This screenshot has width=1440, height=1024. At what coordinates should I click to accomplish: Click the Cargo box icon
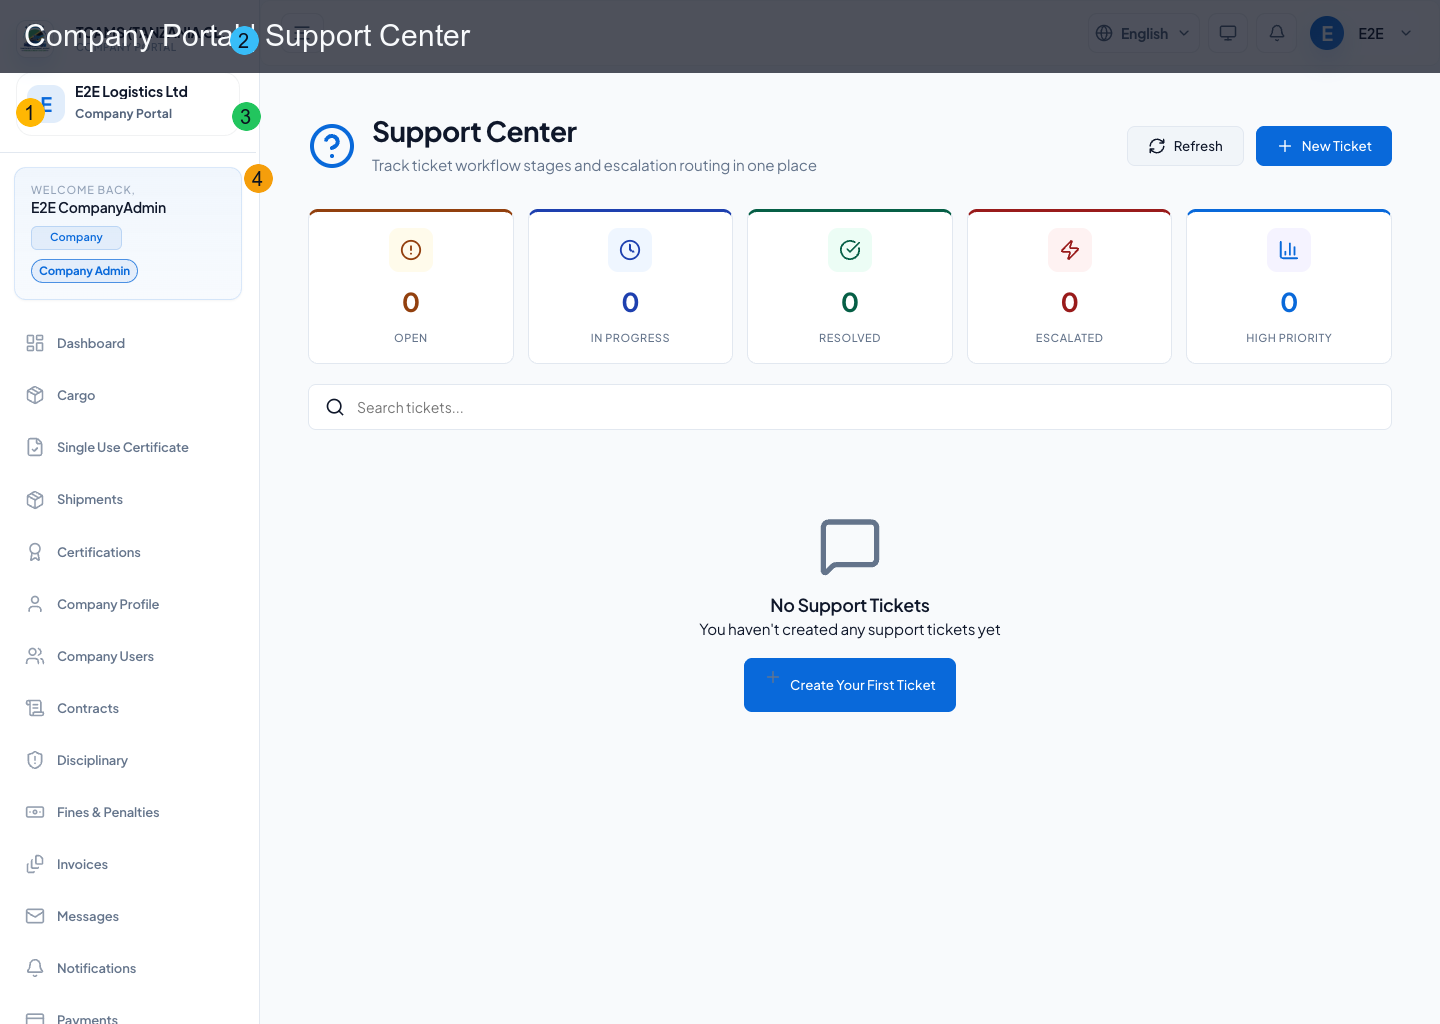[35, 395]
